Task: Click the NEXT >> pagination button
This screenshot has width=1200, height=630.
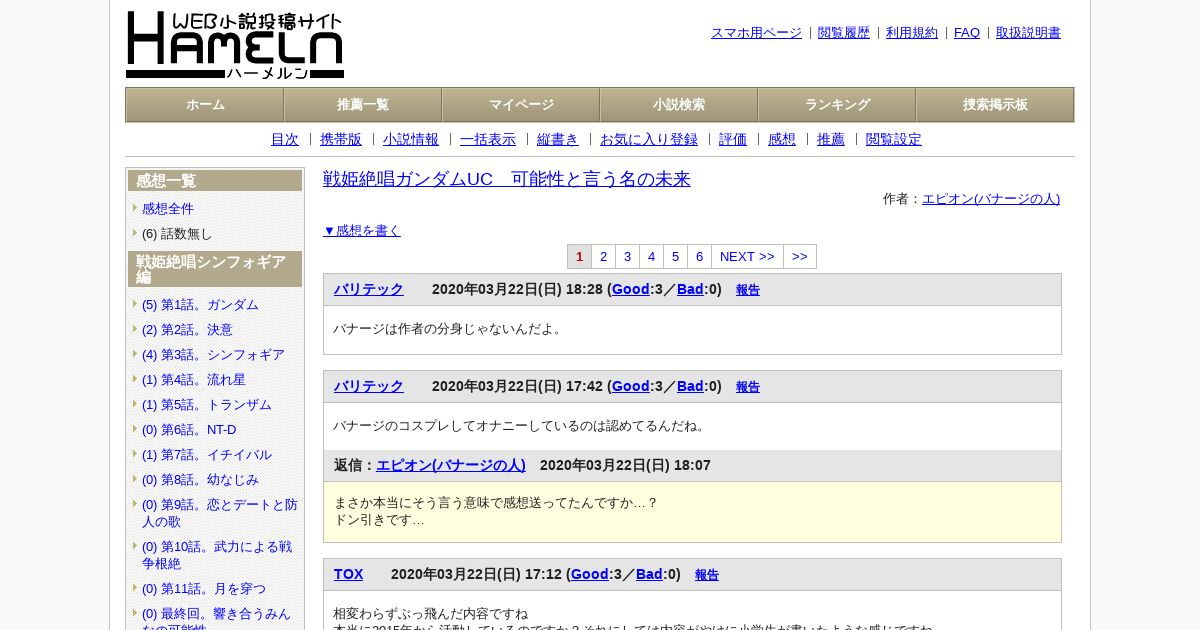Action: coord(747,257)
